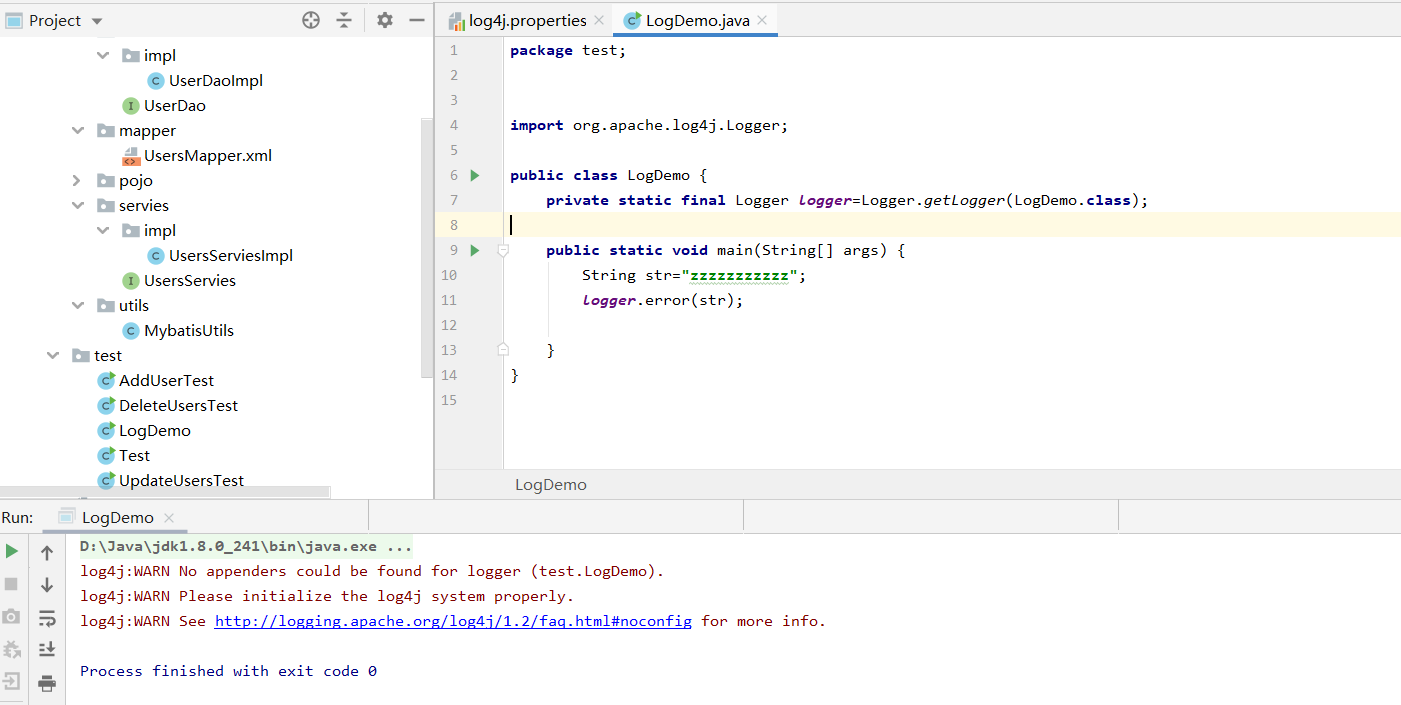Click the print icon in Run console
The height and width of the screenshot is (705, 1401).
click(47, 684)
